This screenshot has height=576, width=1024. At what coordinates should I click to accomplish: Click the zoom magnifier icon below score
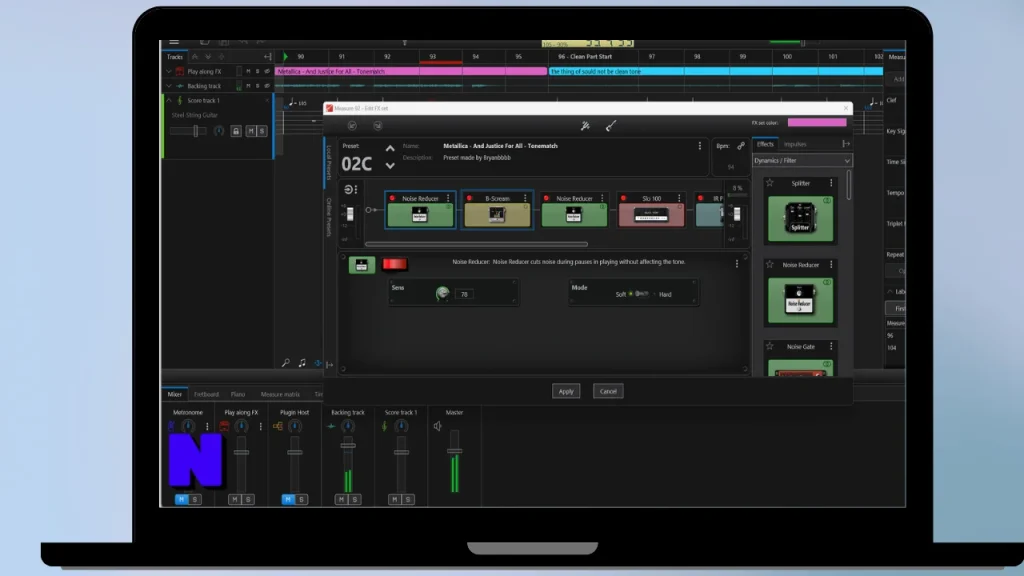click(285, 362)
